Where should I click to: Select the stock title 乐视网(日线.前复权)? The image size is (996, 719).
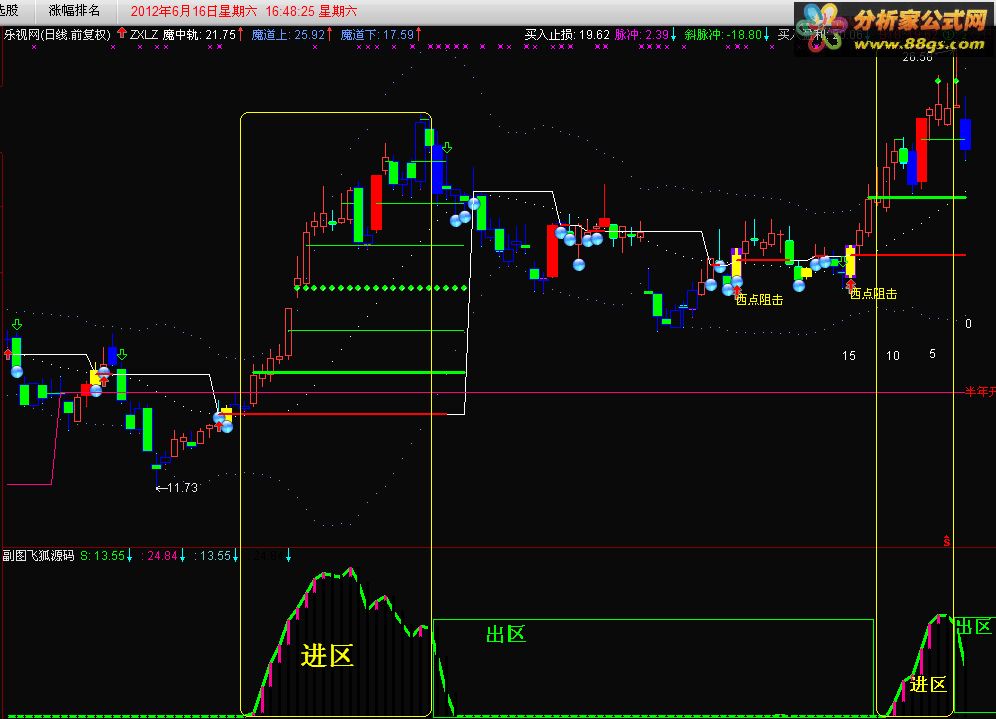[57, 34]
